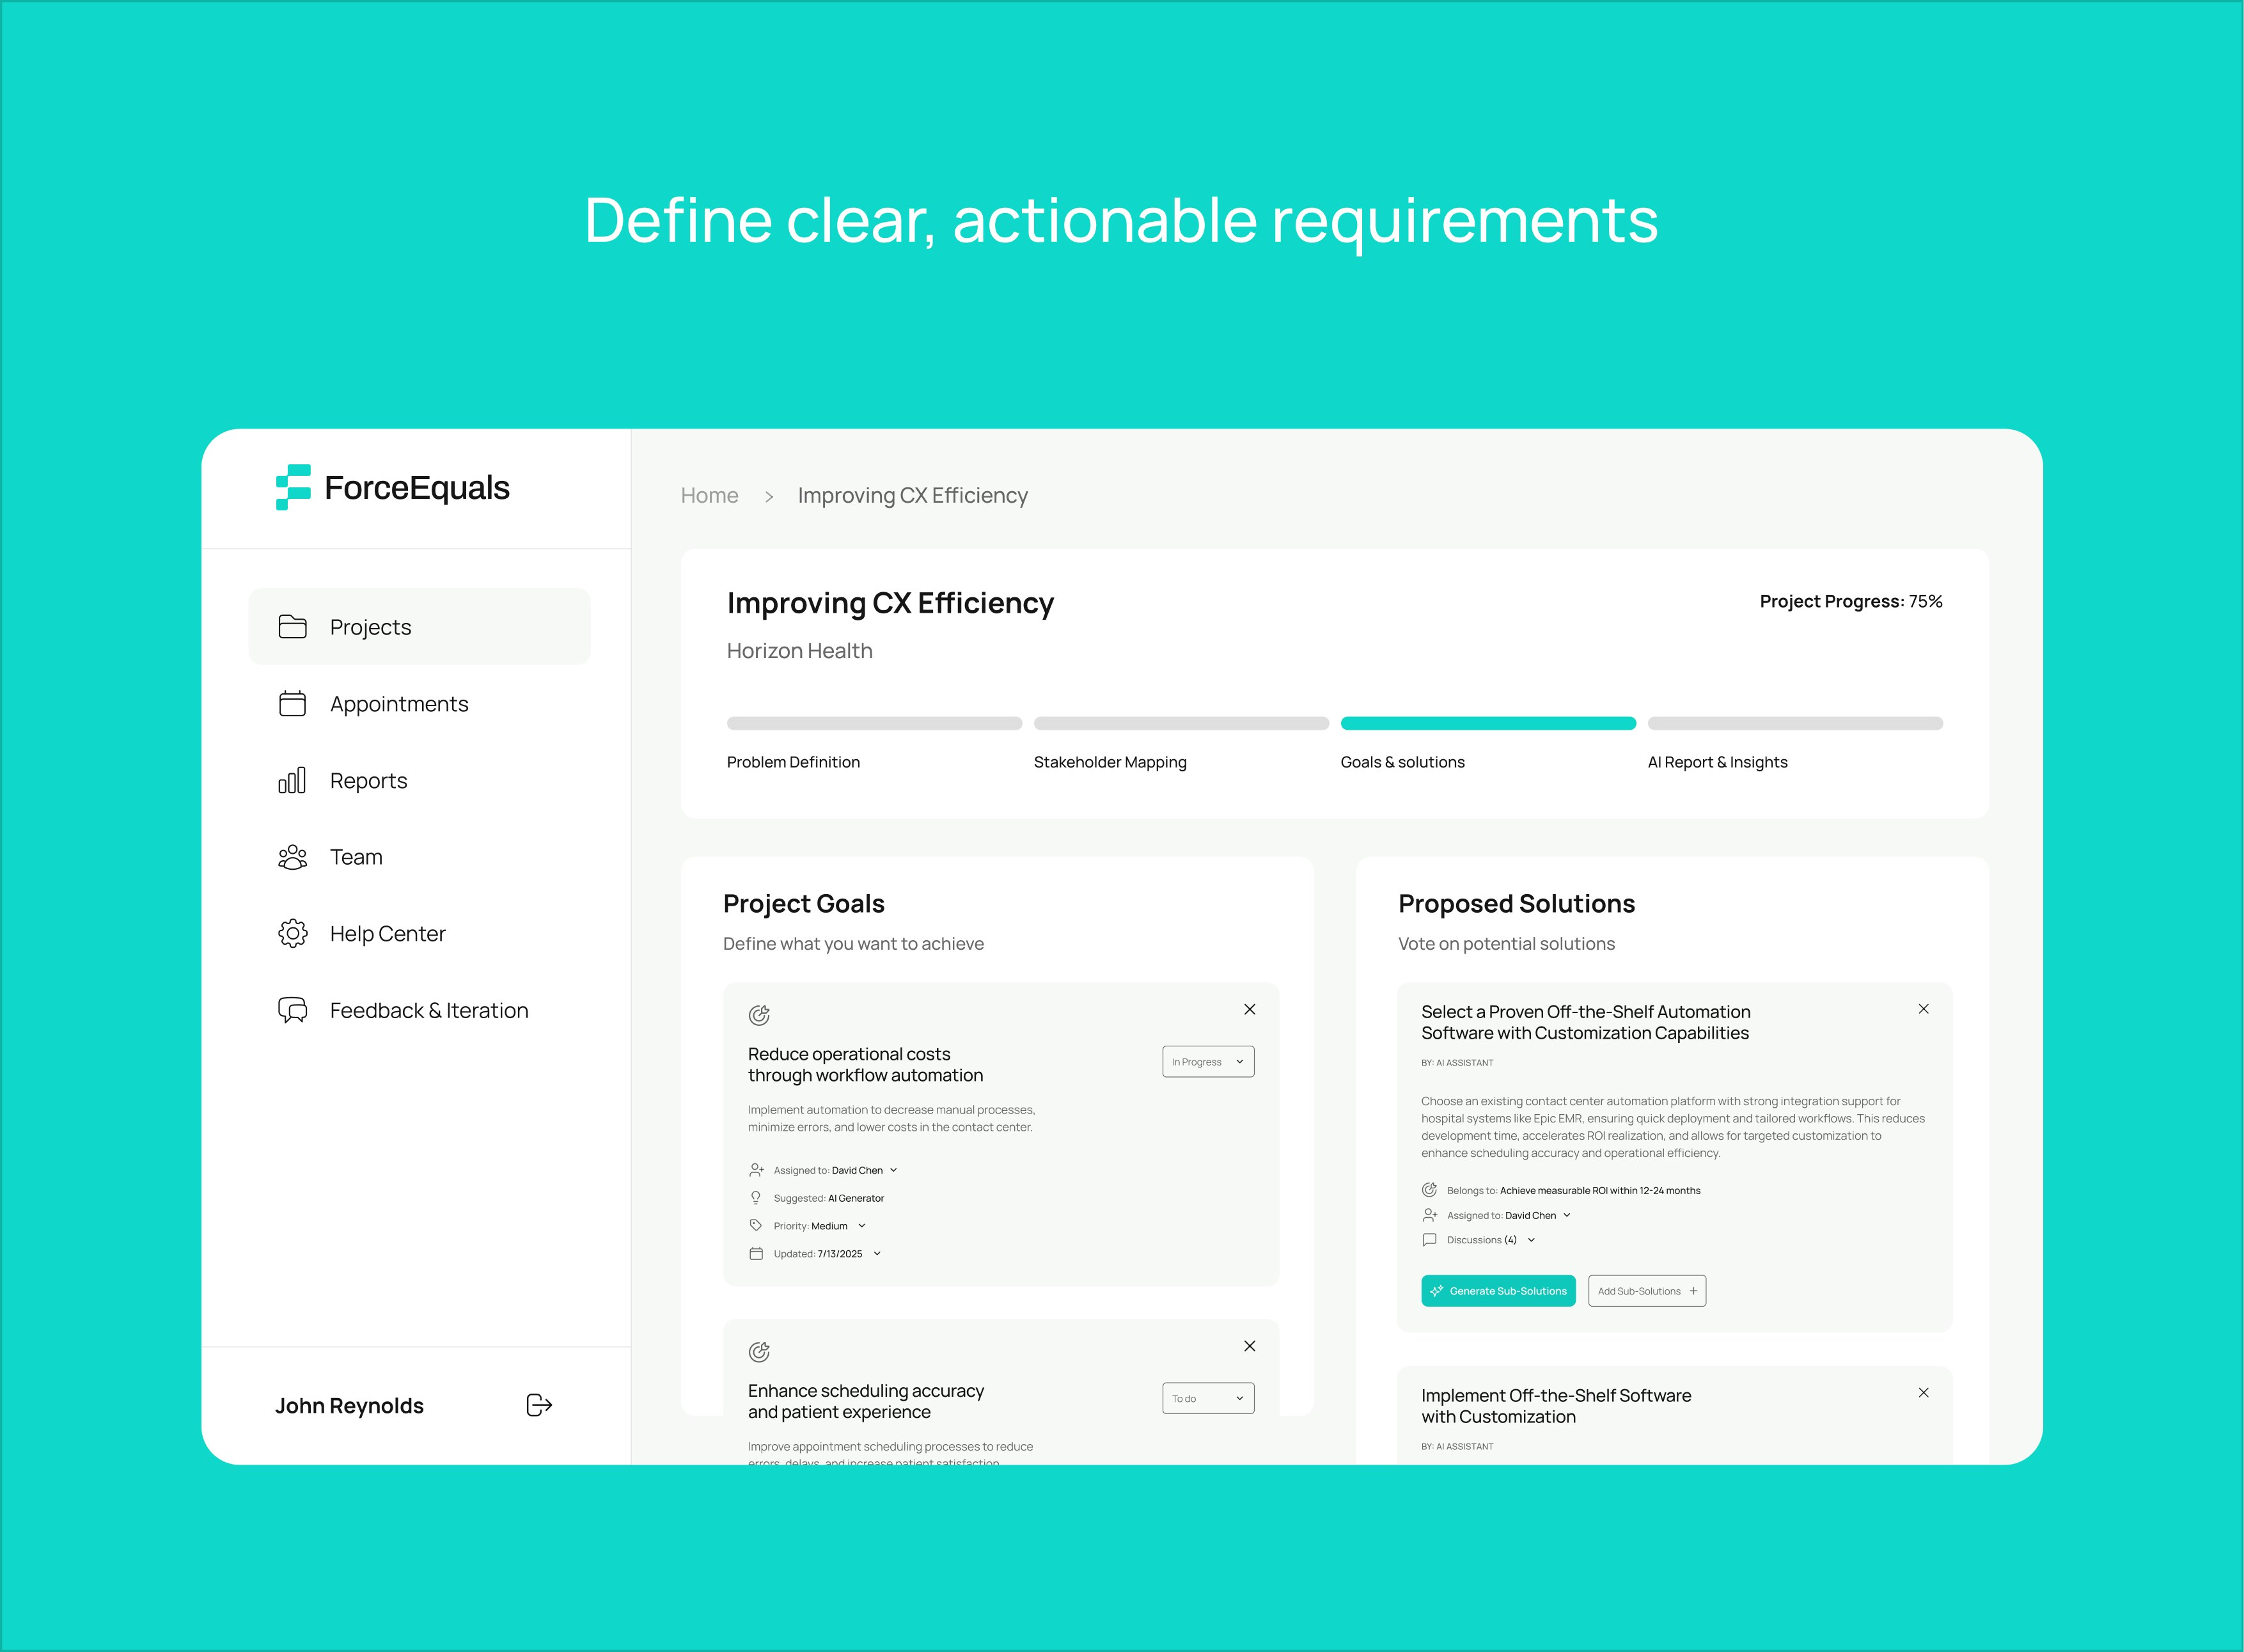This screenshot has height=1652, width=2244.
Task: Go to Home in the breadcrumb
Action: coord(709,496)
